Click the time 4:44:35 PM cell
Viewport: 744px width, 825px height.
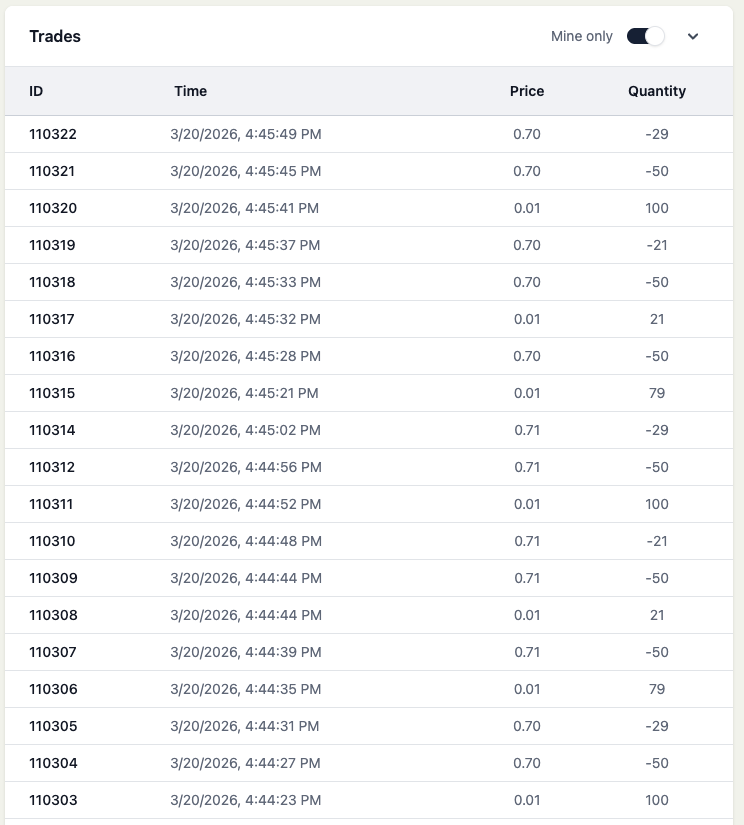246,689
